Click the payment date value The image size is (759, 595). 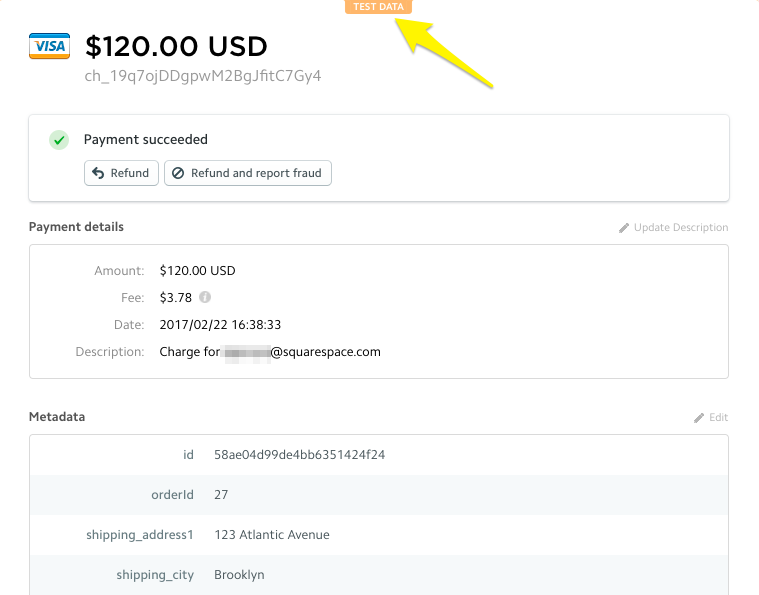click(x=220, y=325)
